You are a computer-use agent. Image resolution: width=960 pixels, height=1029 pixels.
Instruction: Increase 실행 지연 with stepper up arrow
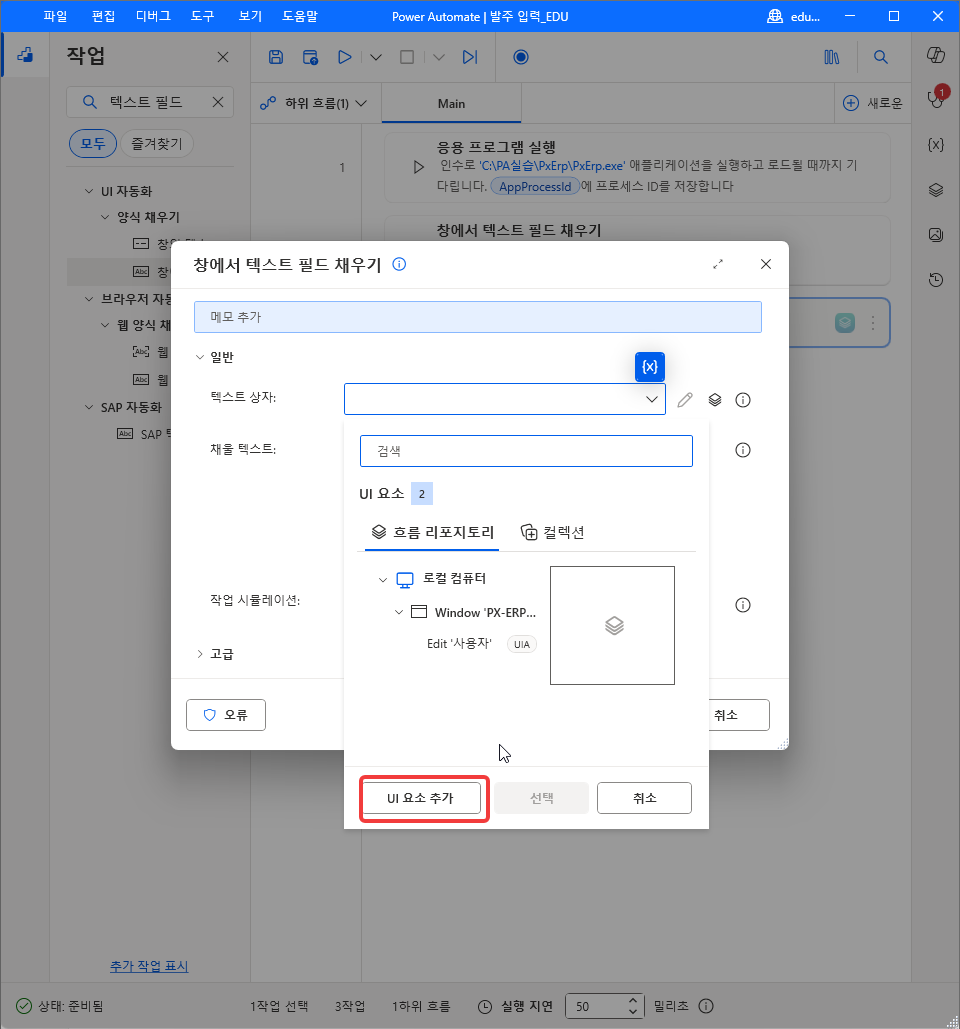click(x=633, y=1001)
